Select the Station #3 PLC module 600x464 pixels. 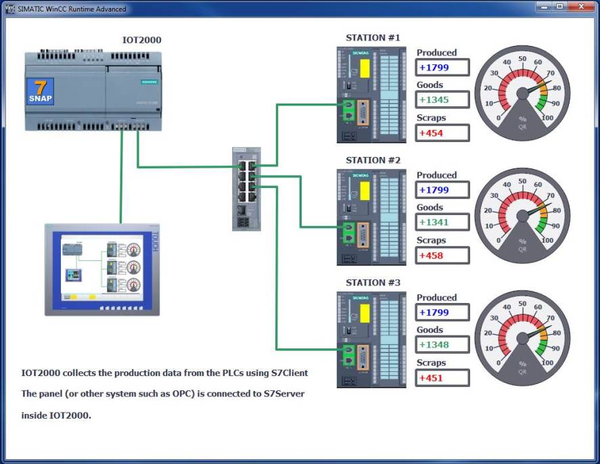(371, 340)
